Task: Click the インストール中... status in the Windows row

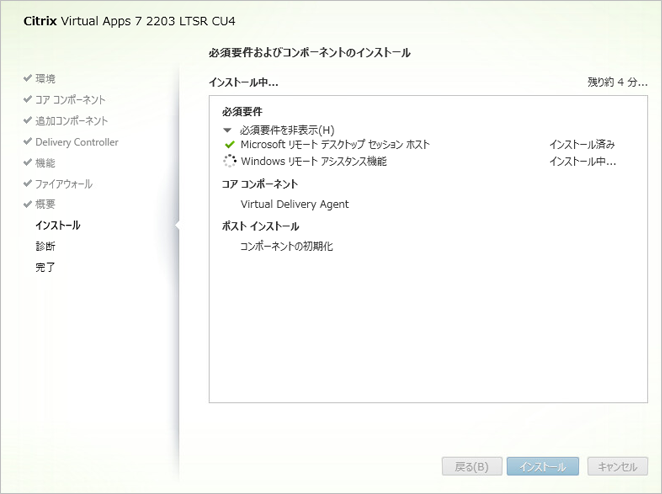Action: (583, 161)
